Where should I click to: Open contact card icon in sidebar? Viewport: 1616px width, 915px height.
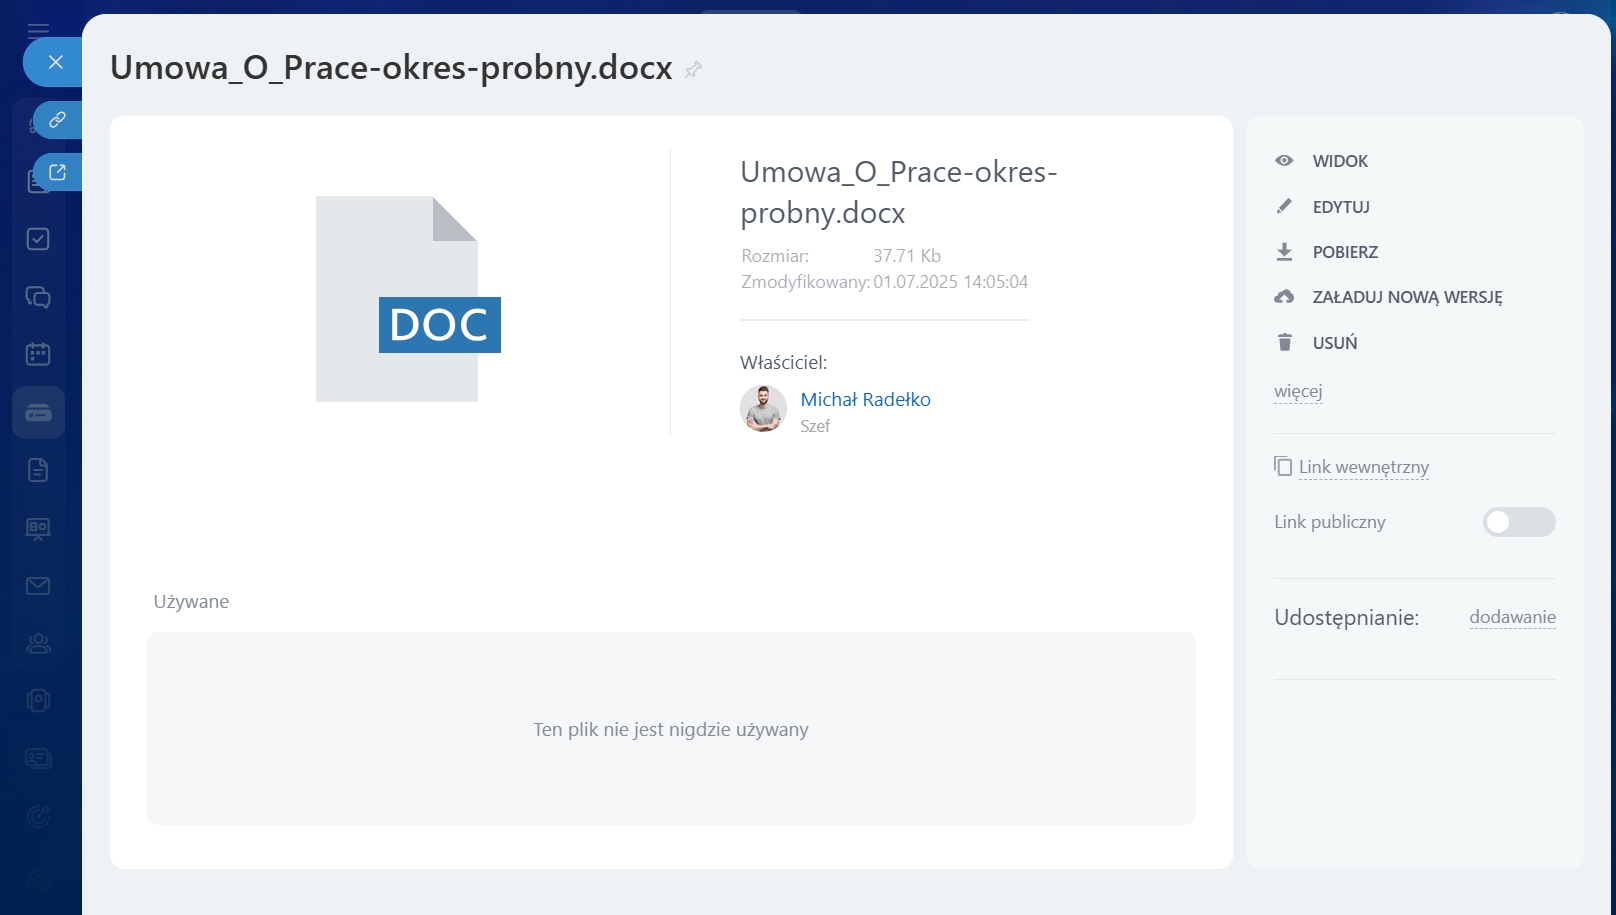pos(38,759)
